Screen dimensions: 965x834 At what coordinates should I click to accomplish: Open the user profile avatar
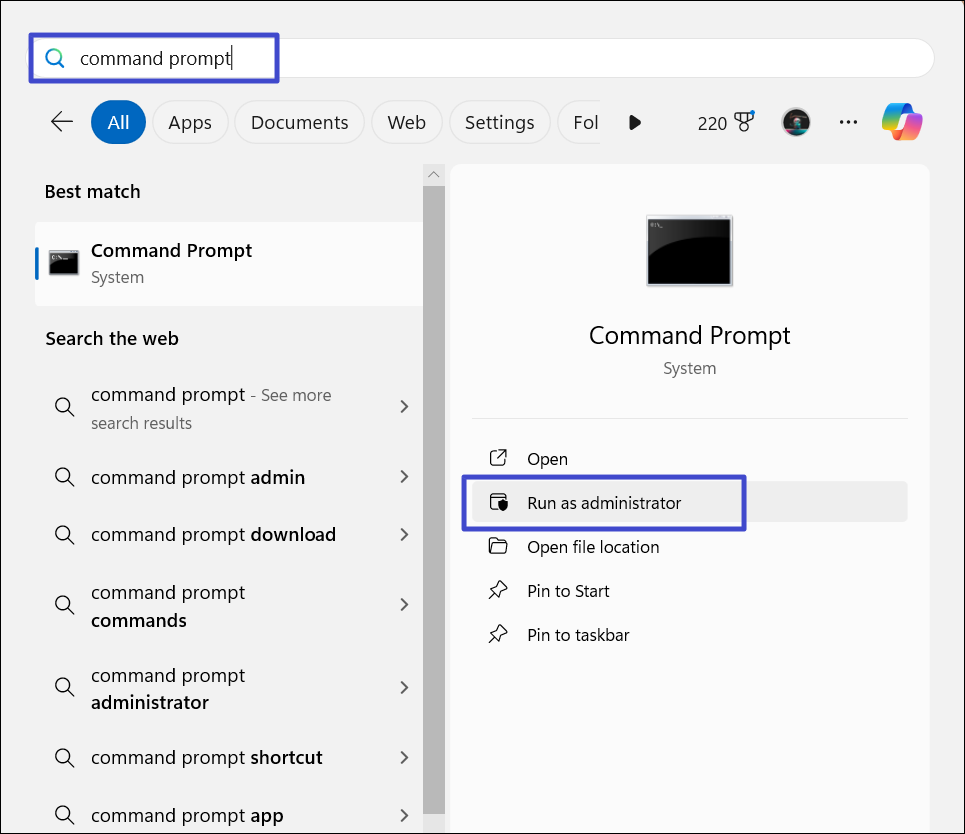point(795,122)
